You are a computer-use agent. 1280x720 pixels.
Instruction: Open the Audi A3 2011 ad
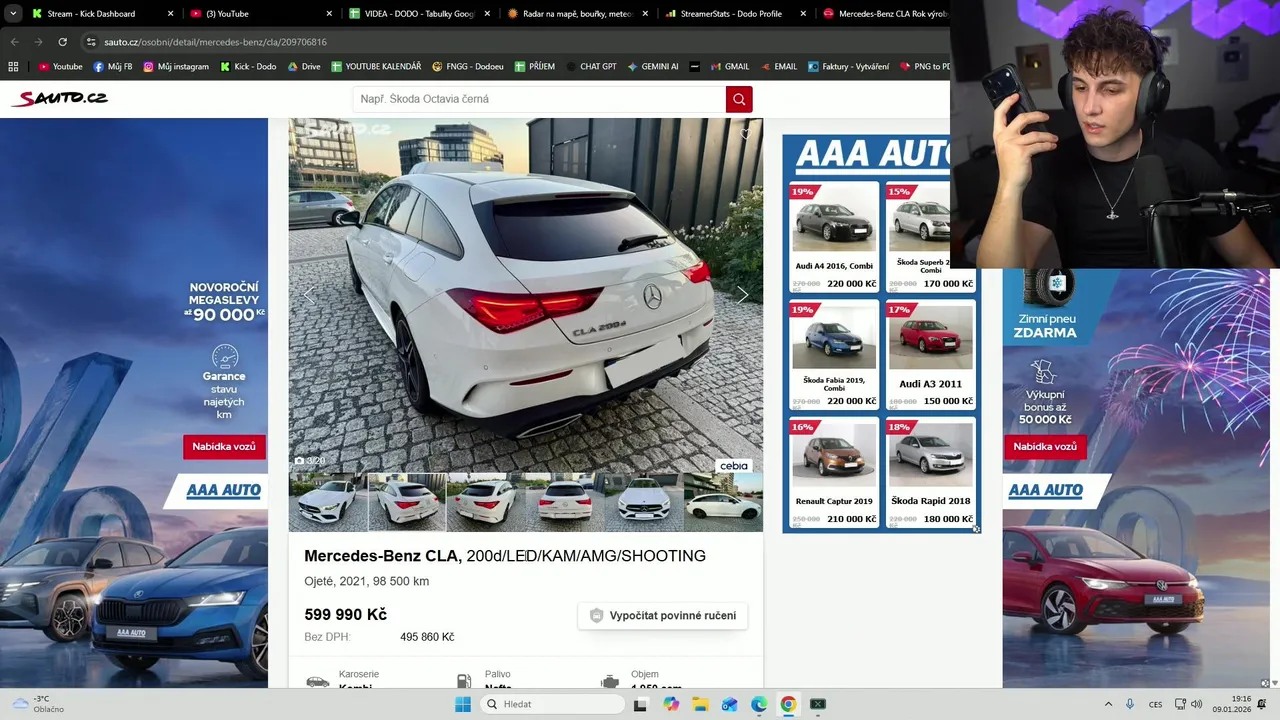(x=930, y=356)
